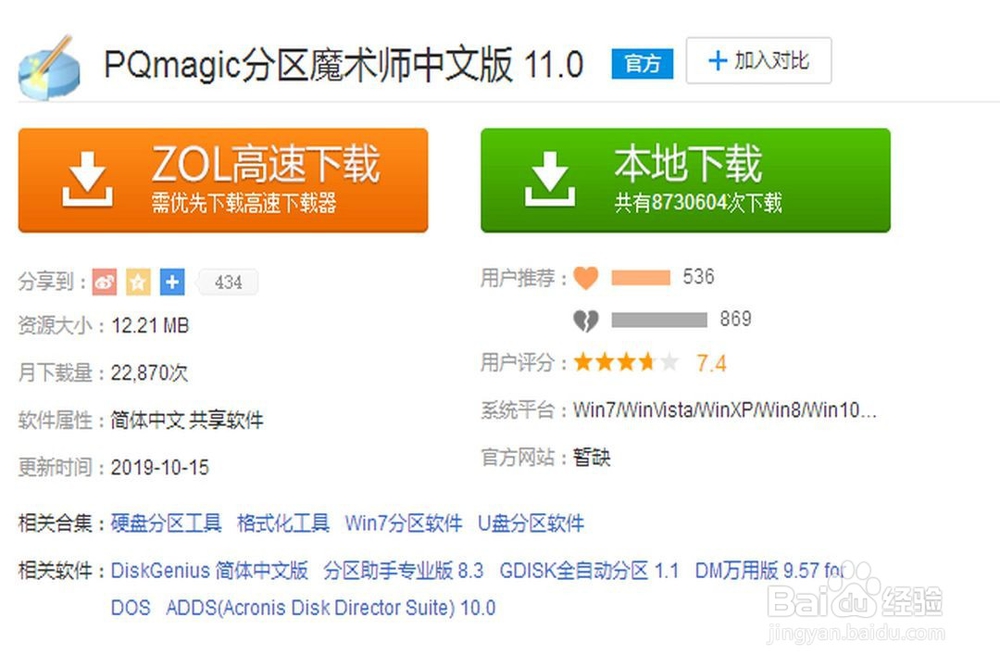The width and height of the screenshot is (1000, 667).
Task: Open the DiskGenius 简体中文版 related software link
Action: point(209,570)
